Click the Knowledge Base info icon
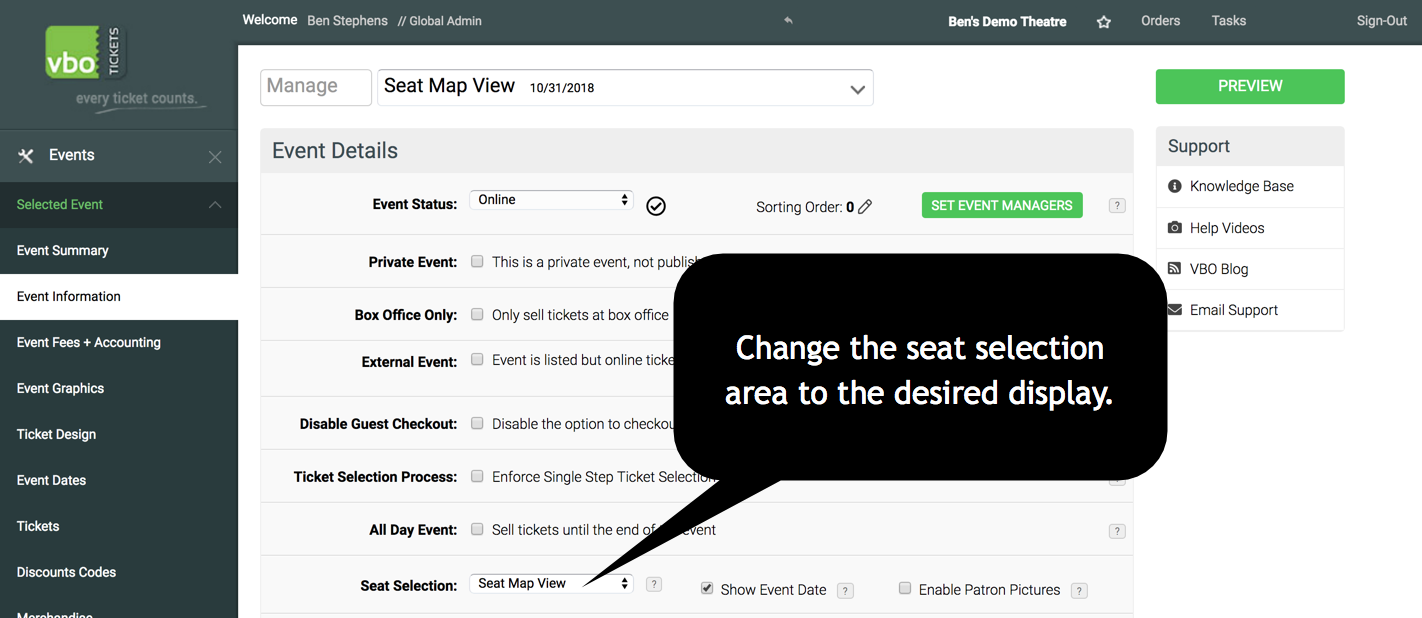The width and height of the screenshot is (1422, 618). click(1175, 186)
